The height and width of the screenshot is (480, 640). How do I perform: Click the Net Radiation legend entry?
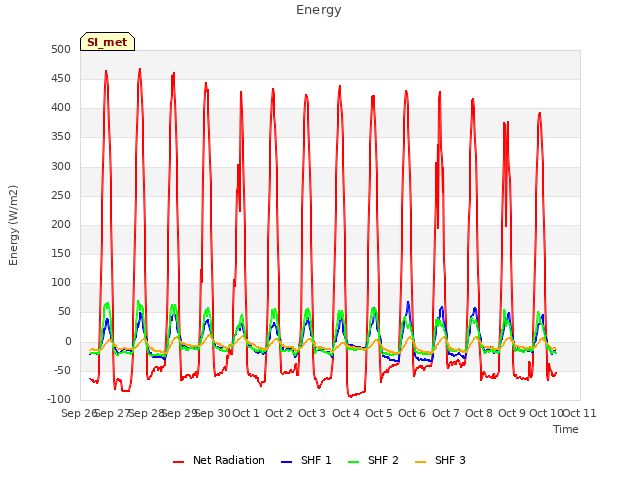219,460
